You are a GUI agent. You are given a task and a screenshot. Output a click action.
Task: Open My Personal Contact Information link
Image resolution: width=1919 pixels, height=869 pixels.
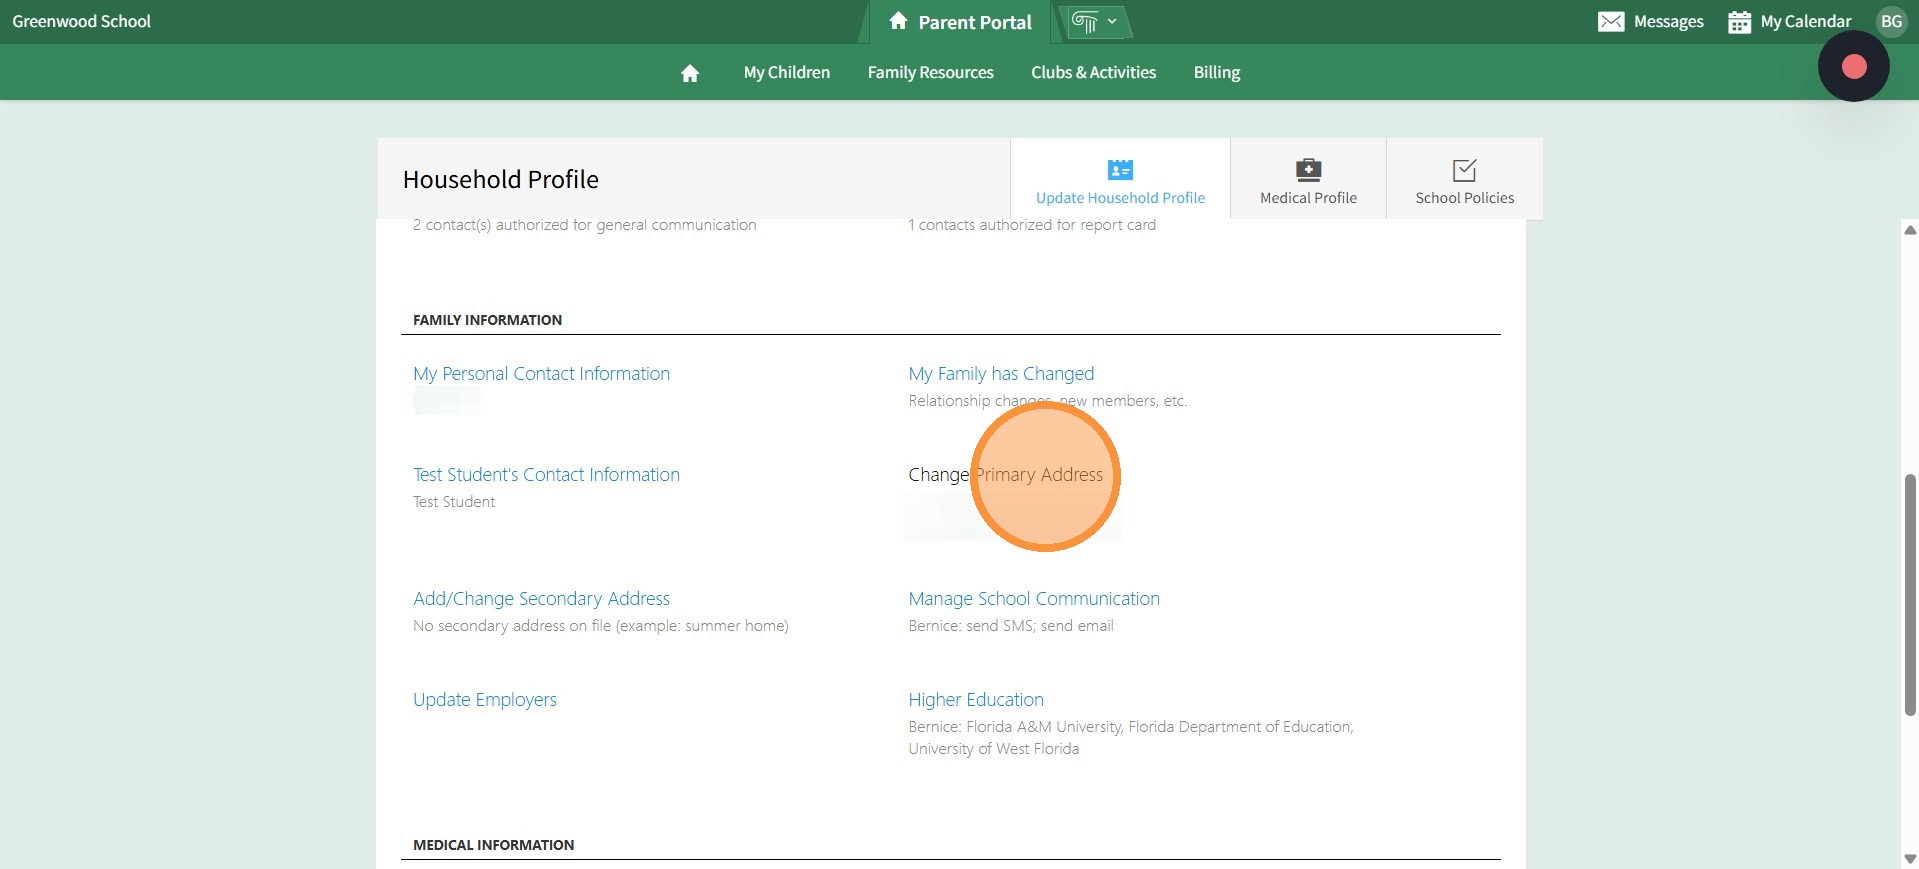pos(541,374)
